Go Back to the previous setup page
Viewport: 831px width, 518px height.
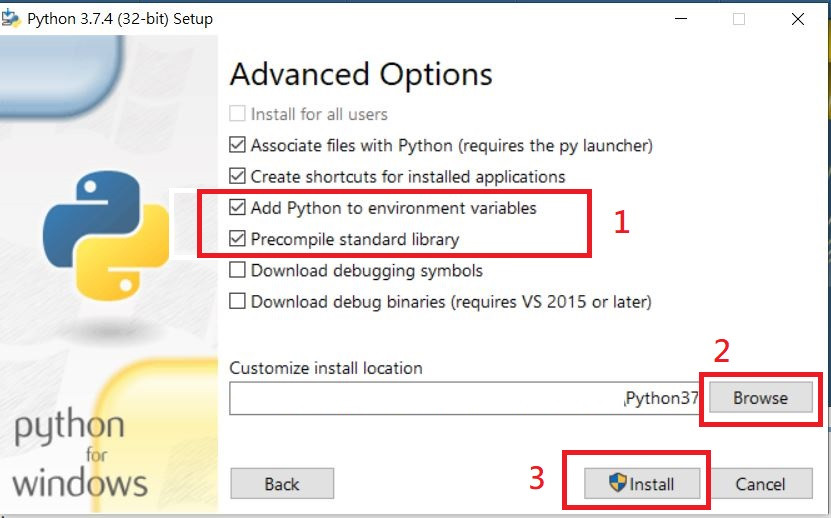[x=282, y=484]
